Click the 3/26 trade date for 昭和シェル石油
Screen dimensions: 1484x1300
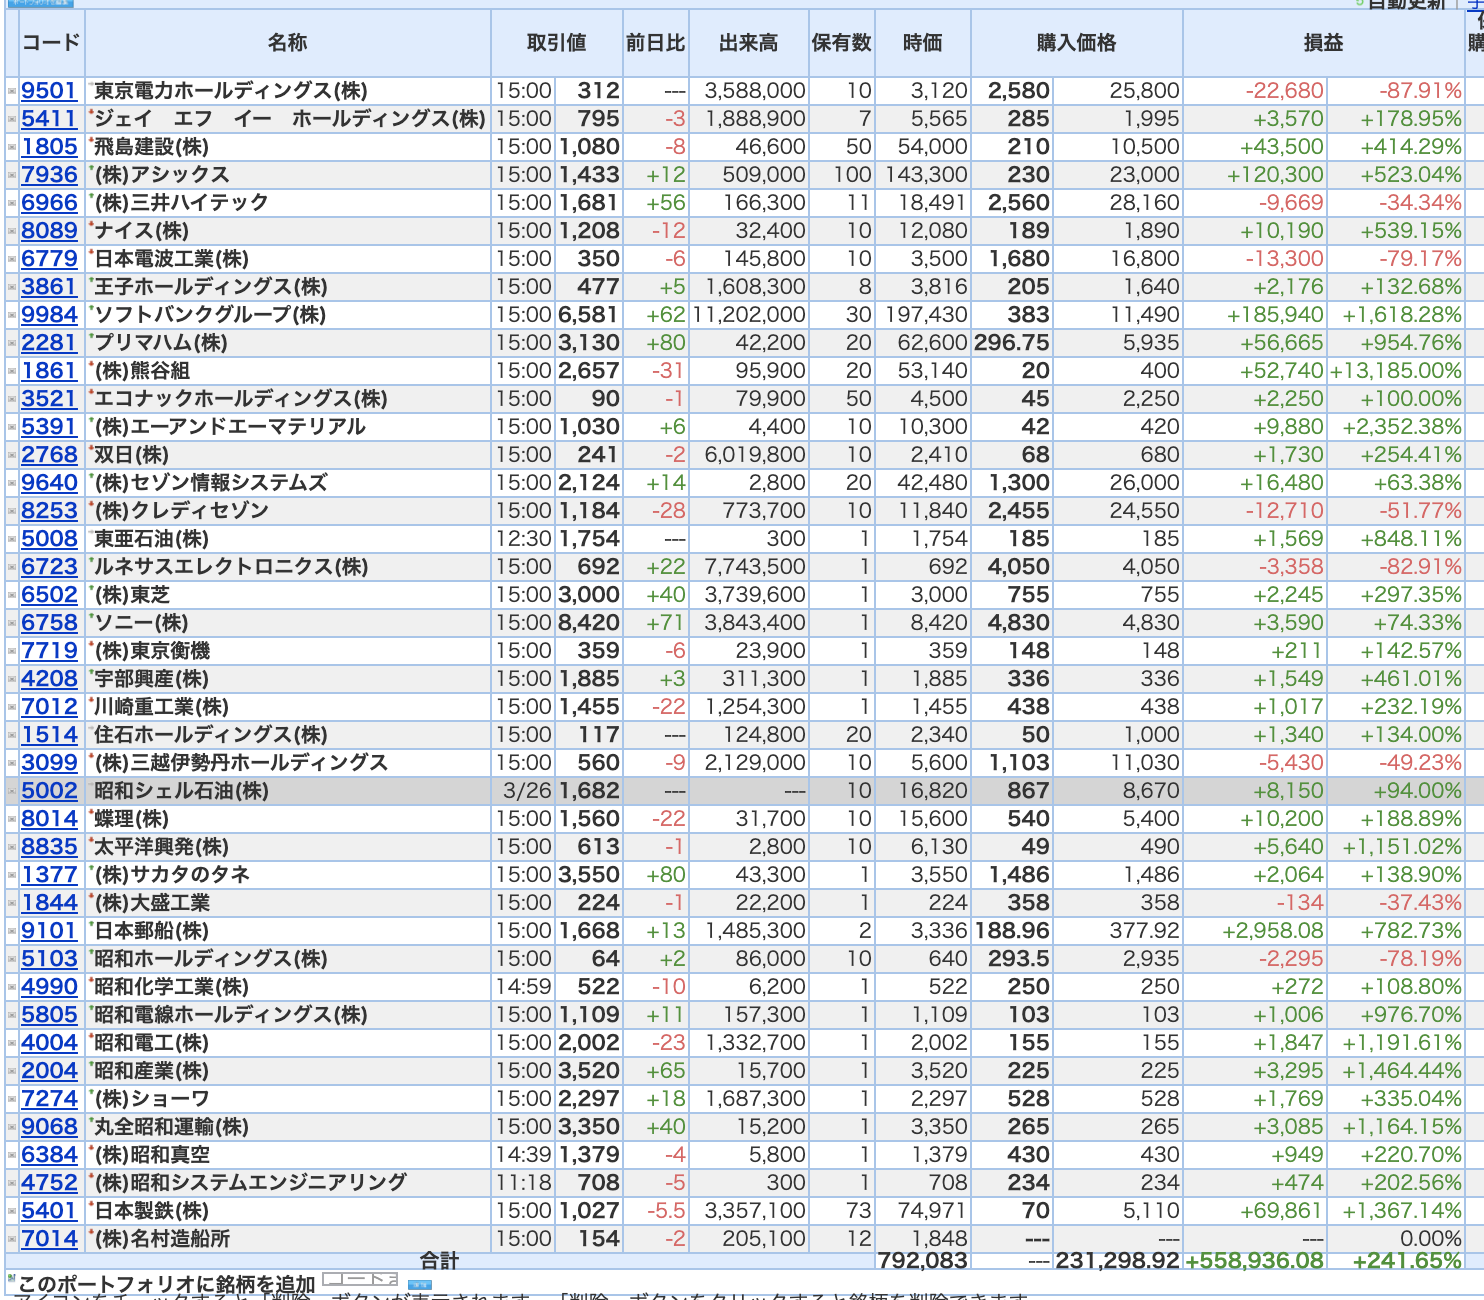click(527, 791)
